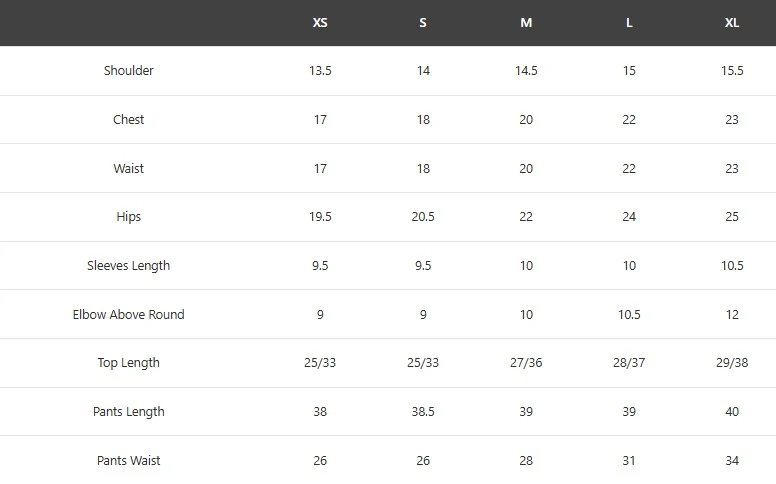Image resolution: width=776 pixels, height=484 pixels.
Task: Select the Shoulder row label
Action: [x=129, y=71]
